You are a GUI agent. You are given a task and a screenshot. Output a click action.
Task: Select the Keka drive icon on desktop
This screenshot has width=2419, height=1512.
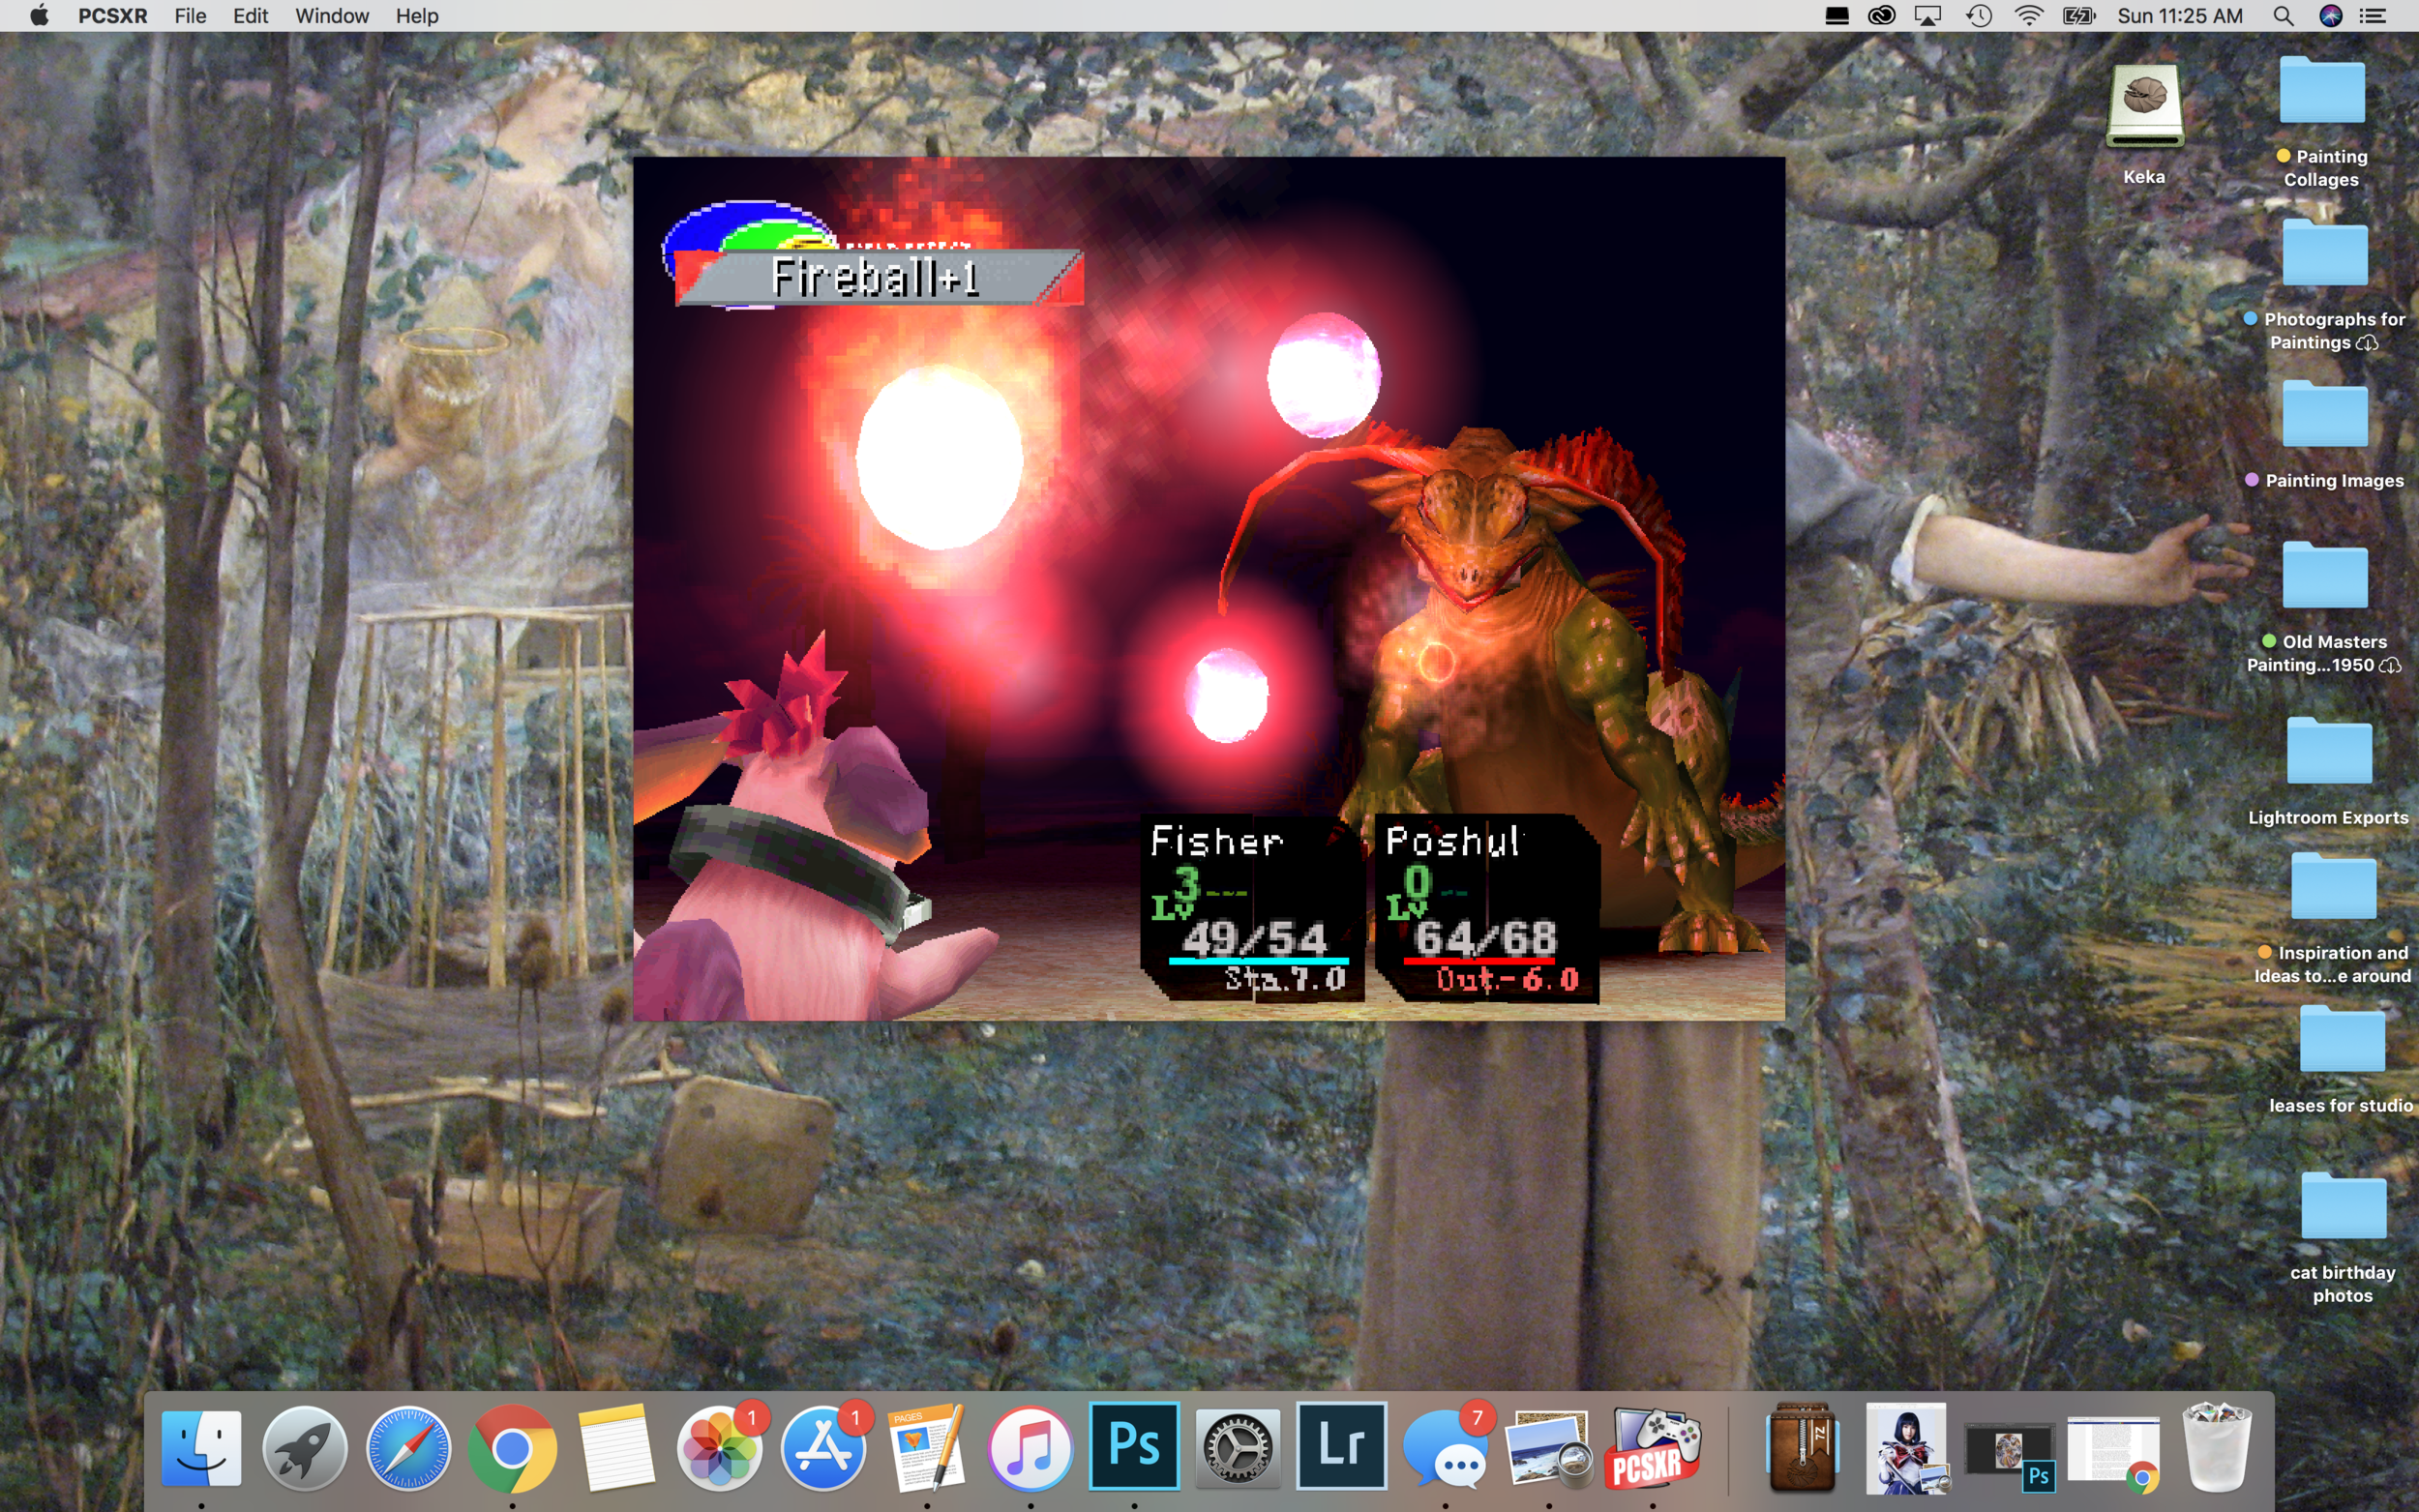pos(2144,106)
